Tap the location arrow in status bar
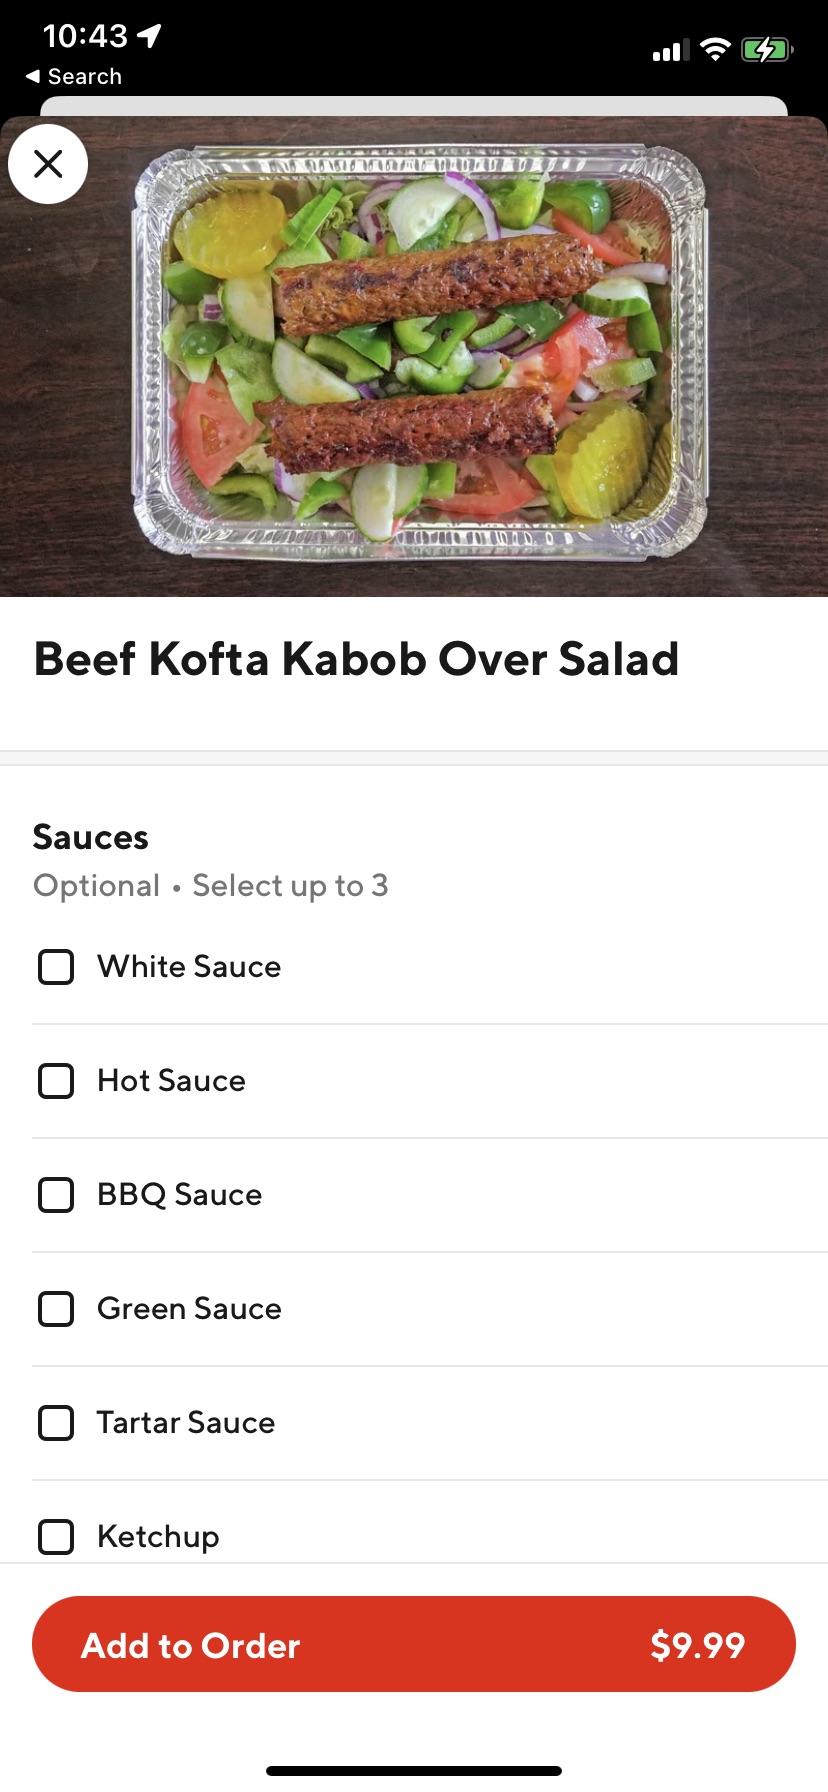Image resolution: width=828 pixels, height=1792 pixels. (150, 36)
